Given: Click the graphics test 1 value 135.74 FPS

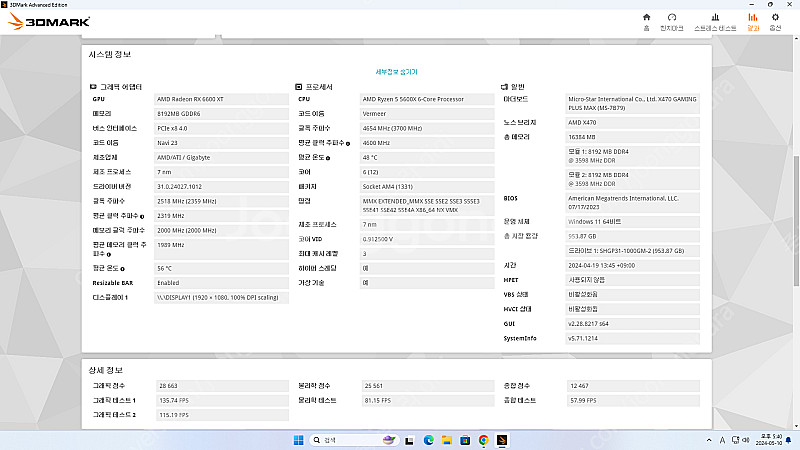Looking at the screenshot, I should (x=222, y=401).
